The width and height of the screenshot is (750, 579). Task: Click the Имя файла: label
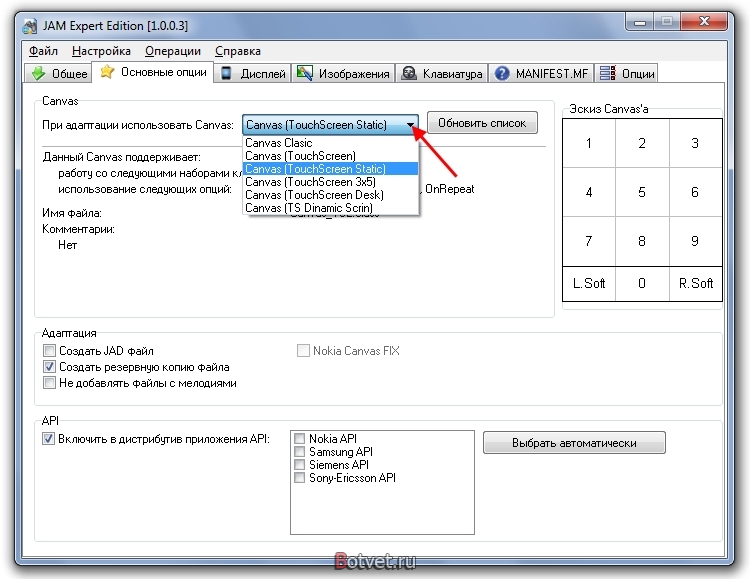(72, 213)
